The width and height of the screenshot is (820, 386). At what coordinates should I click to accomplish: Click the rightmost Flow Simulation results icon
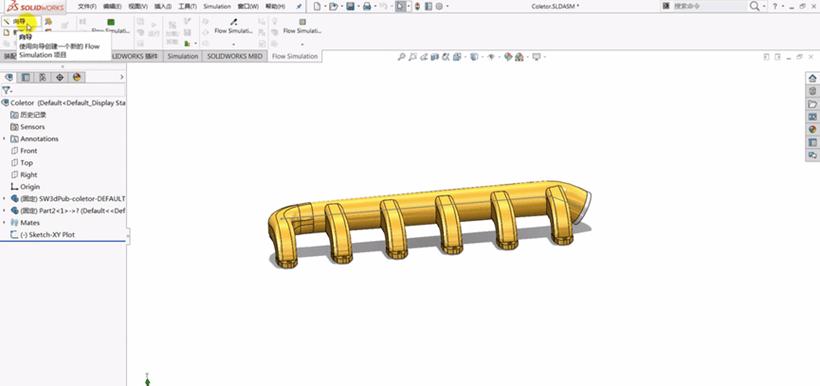click(x=302, y=22)
